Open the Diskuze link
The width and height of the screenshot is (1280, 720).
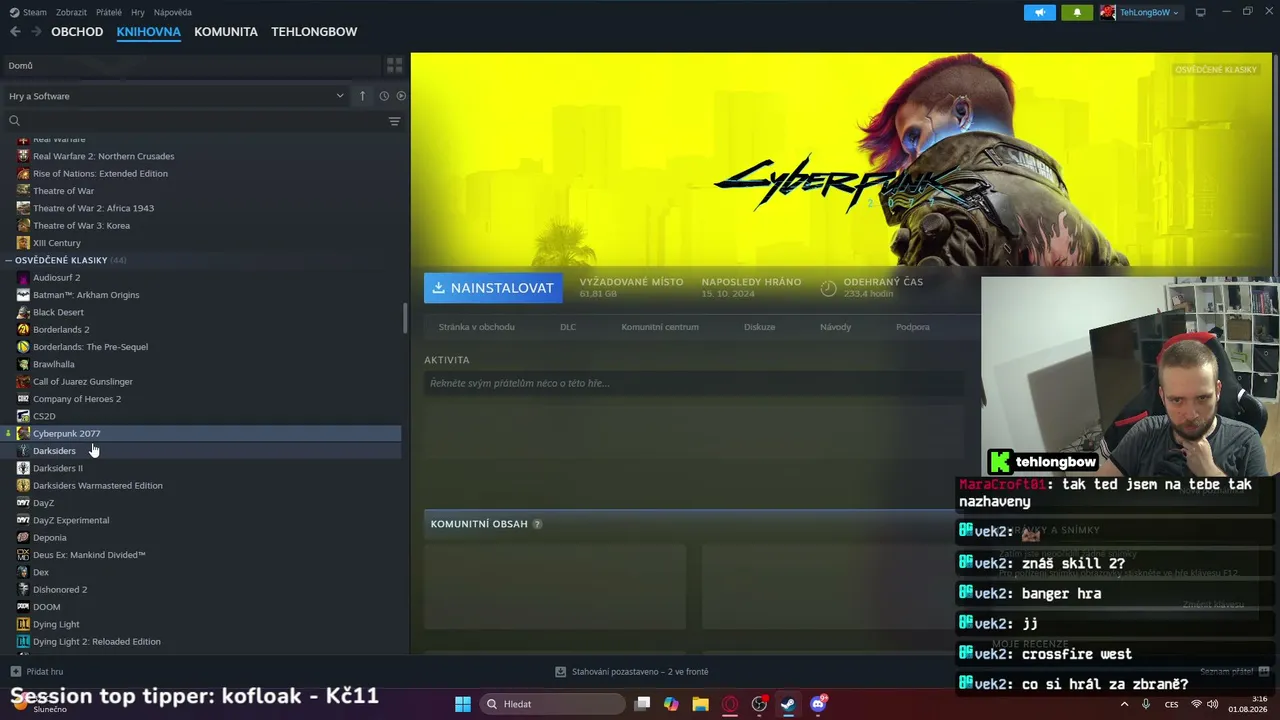click(760, 327)
